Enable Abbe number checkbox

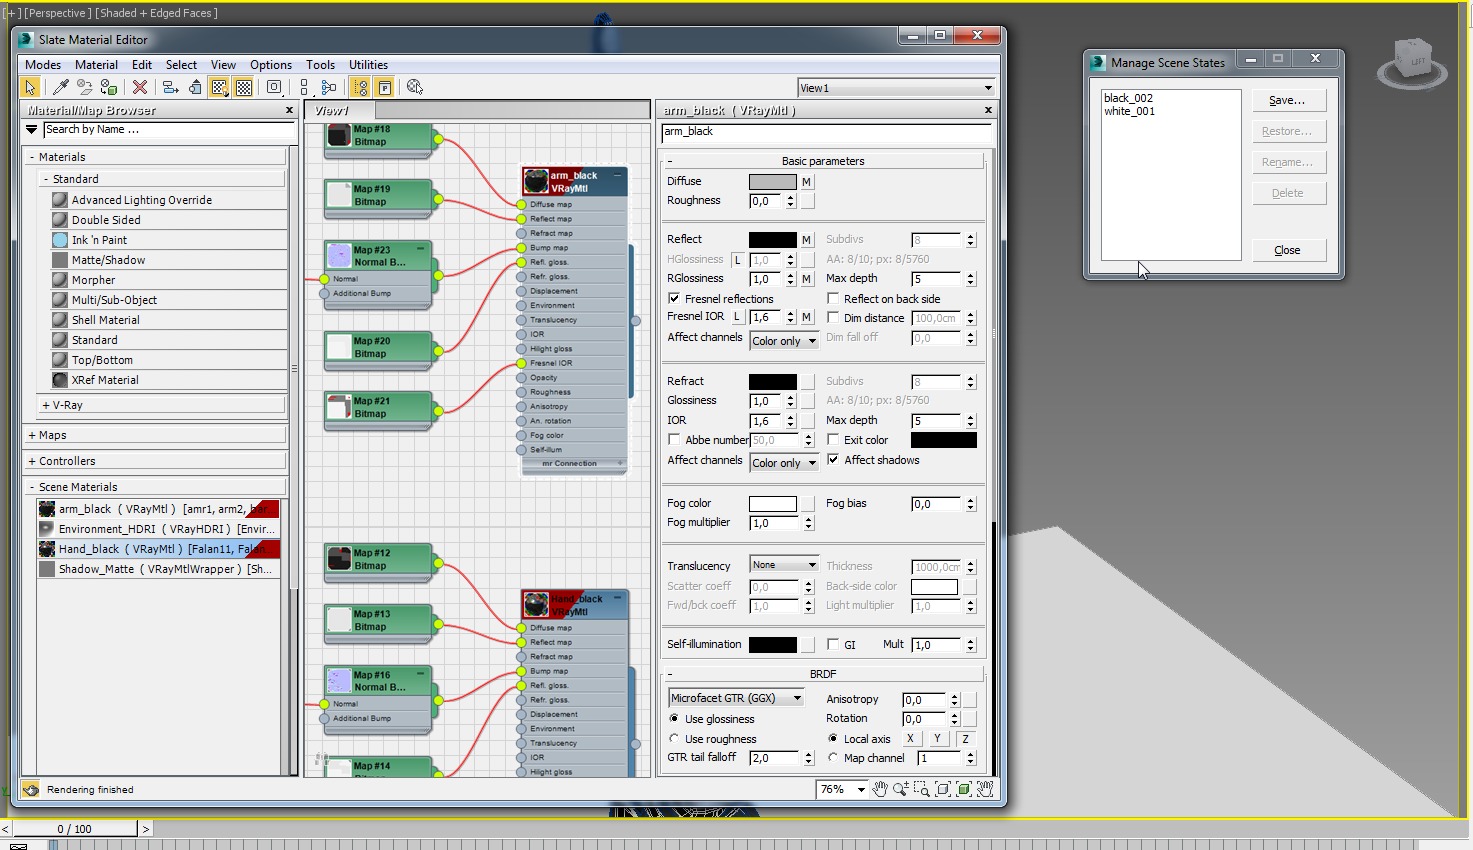click(x=674, y=439)
